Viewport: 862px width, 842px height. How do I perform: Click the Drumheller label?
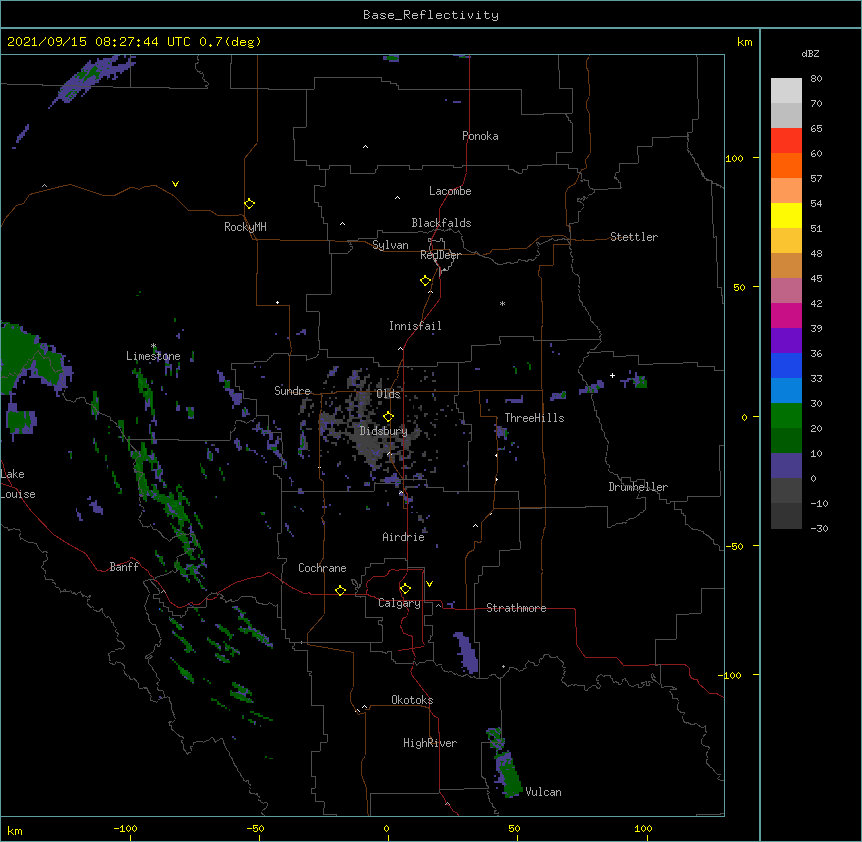tap(638, 487)
